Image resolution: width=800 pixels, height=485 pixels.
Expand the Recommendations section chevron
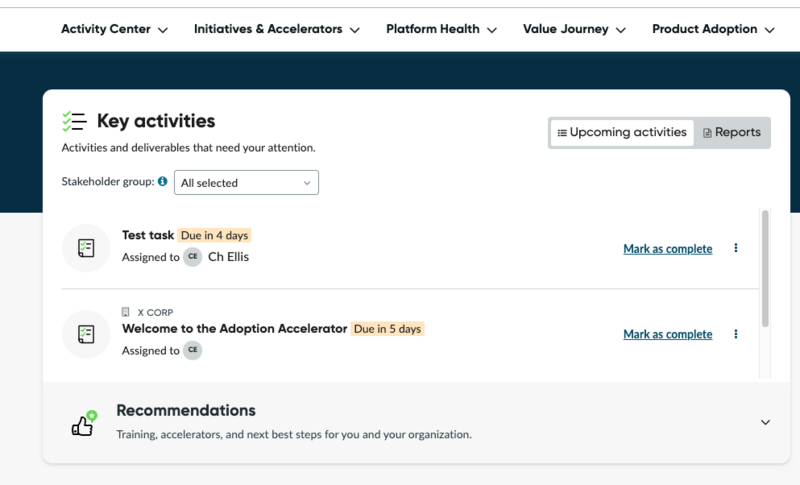click(765, 422)
